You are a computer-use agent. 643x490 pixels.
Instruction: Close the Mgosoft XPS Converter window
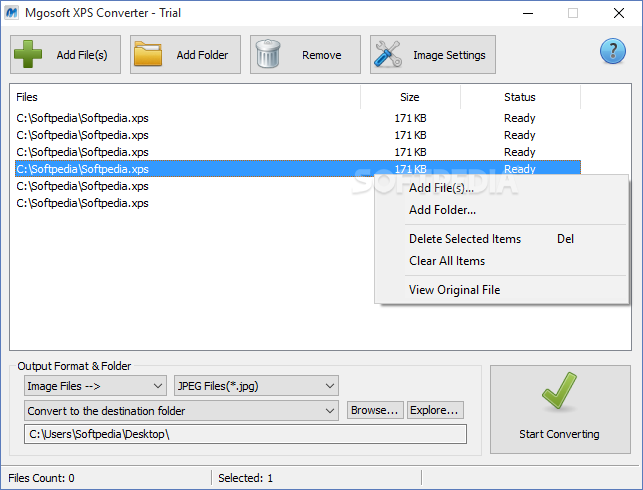click(619, 13)
